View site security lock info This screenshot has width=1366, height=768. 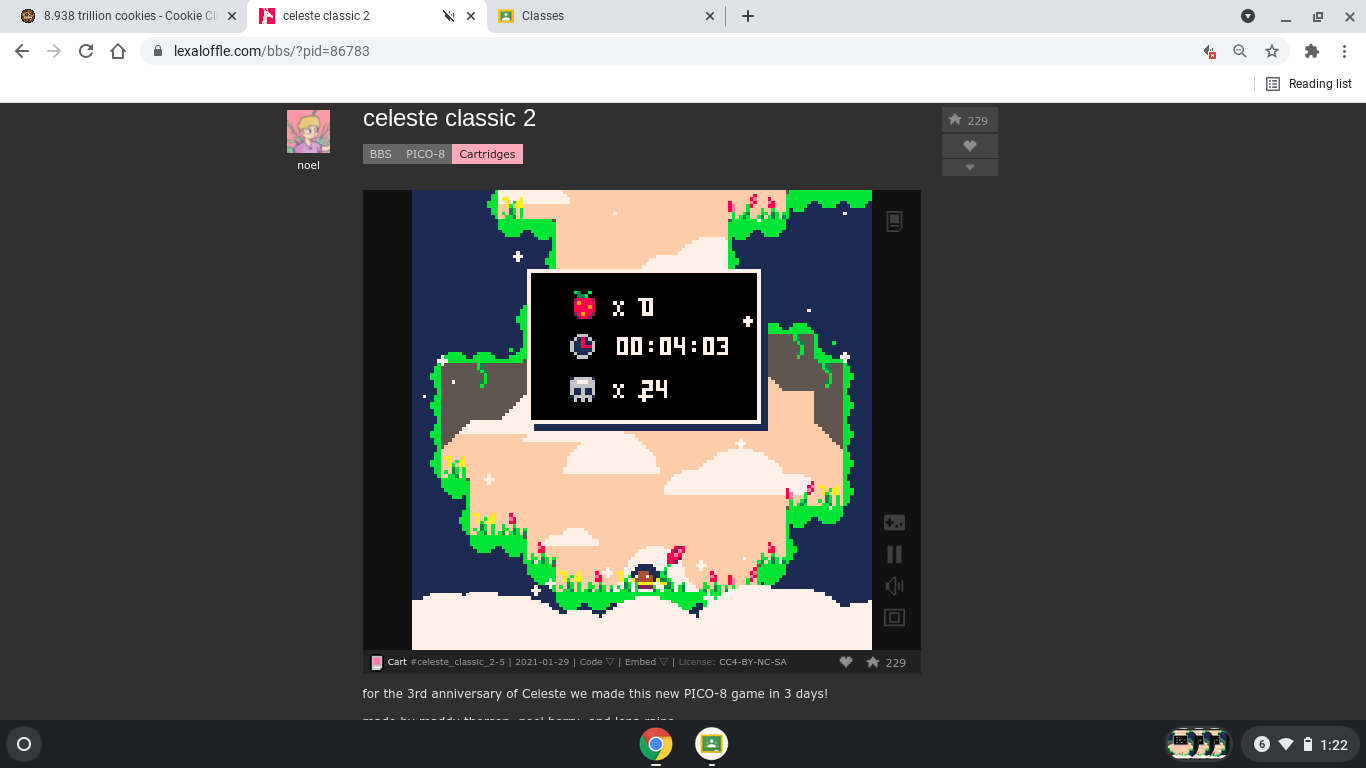coord(157,51)
